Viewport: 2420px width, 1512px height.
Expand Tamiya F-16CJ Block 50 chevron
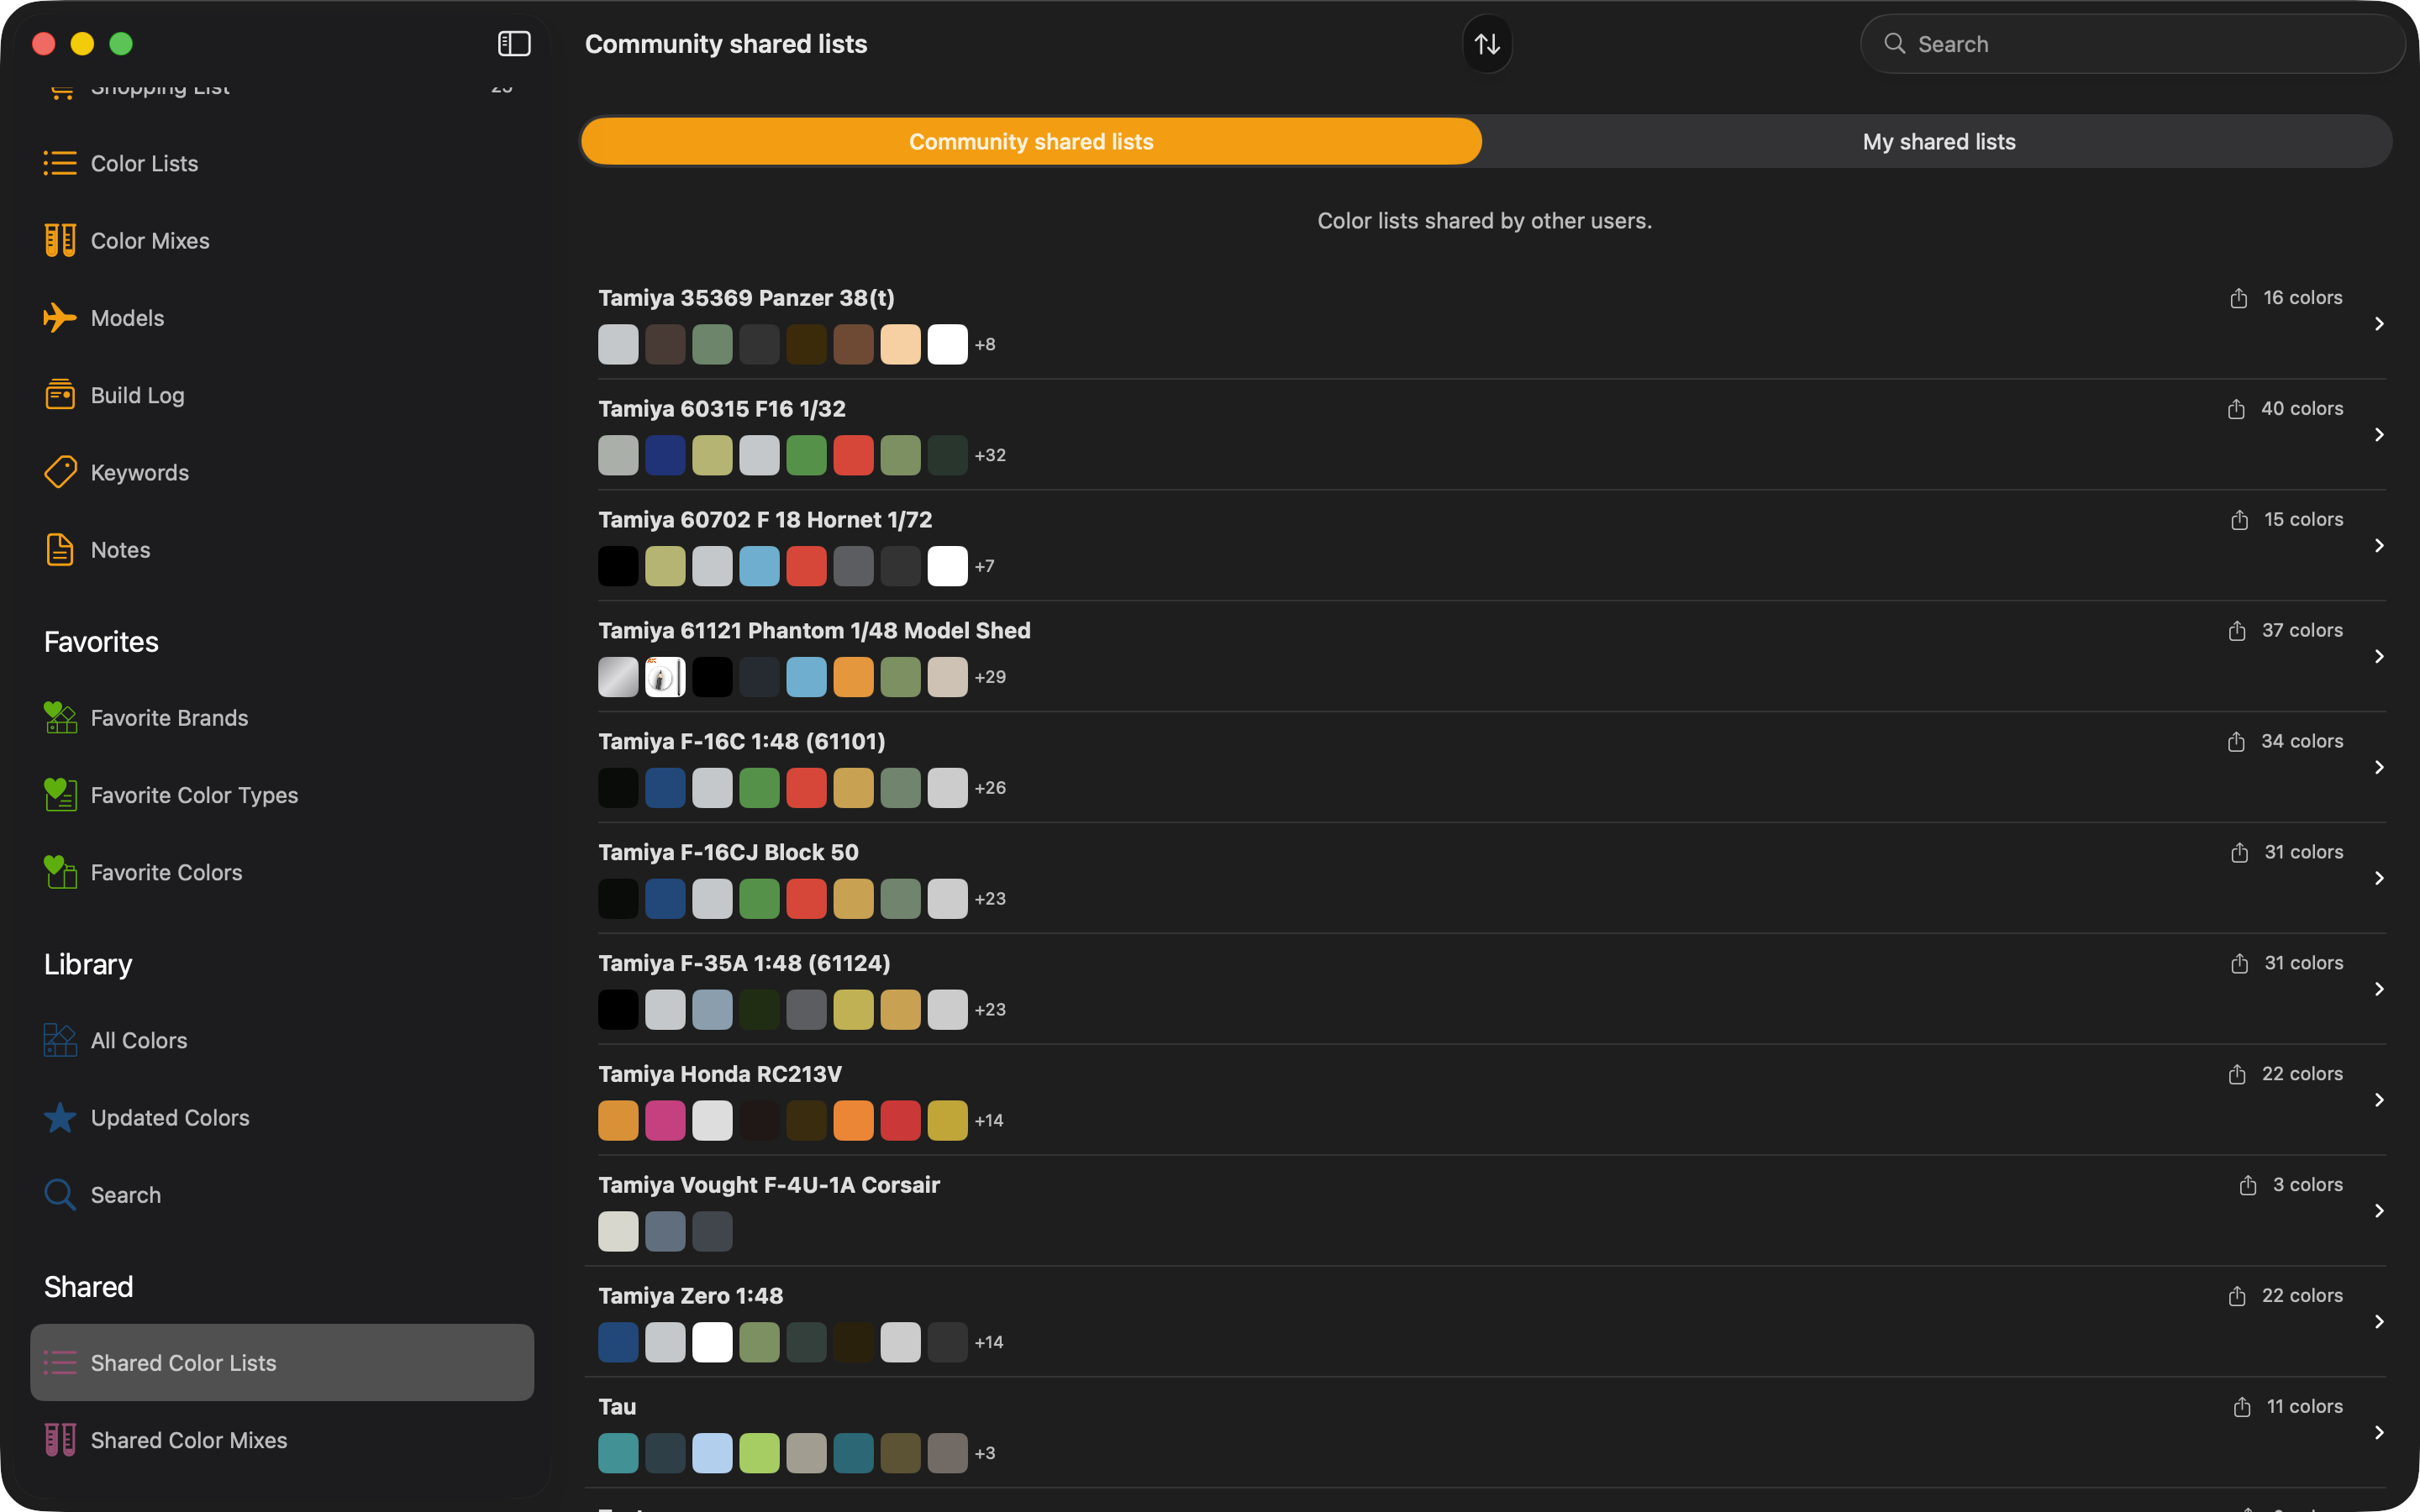coord(2379,879)
